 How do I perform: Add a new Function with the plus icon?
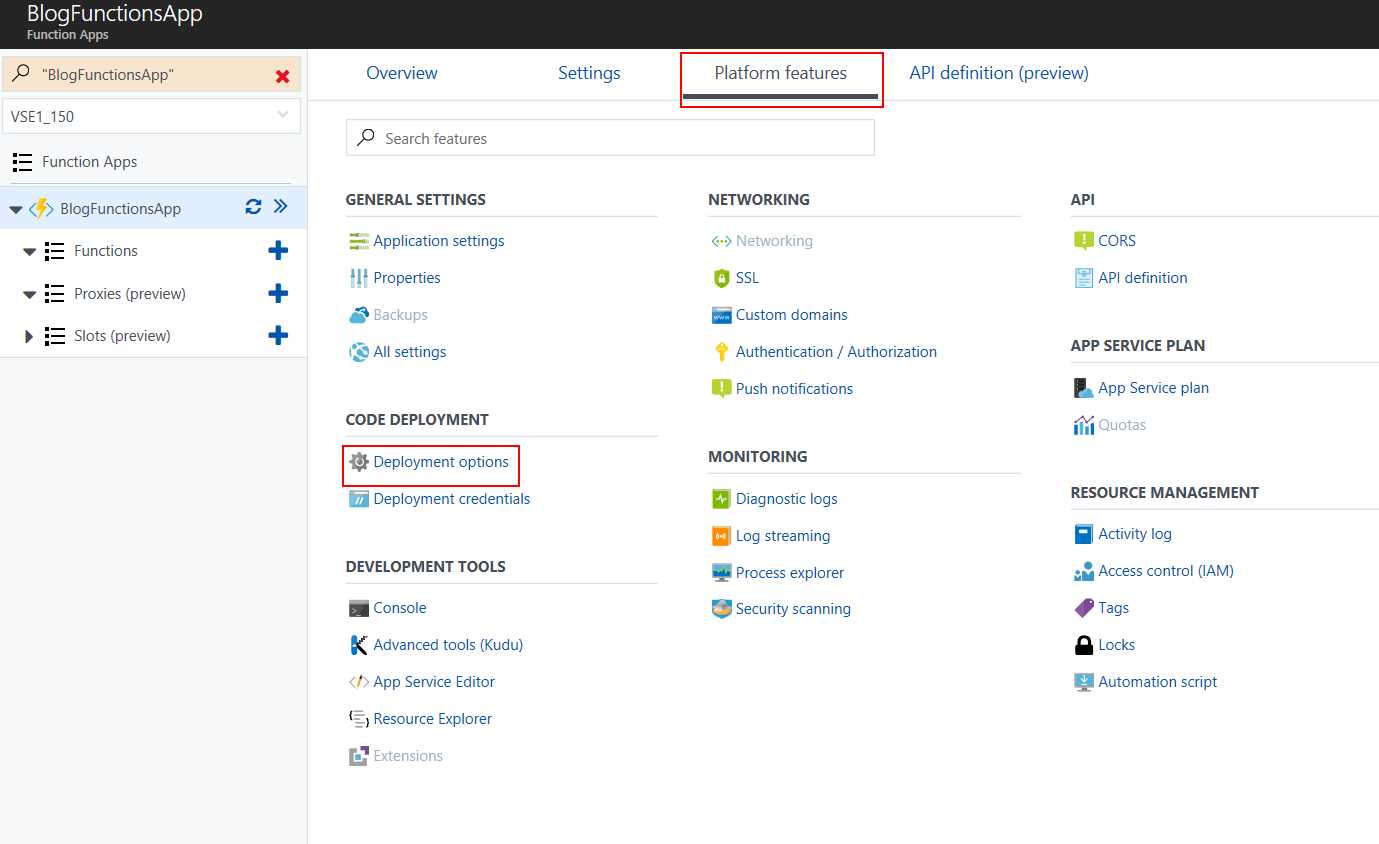click(278, 250)
